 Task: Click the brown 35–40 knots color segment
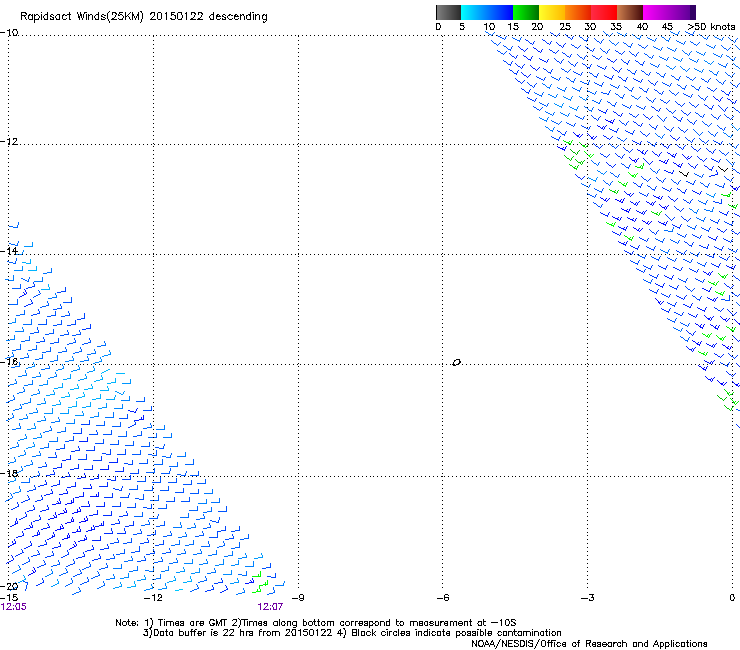[x=630, y=12]
